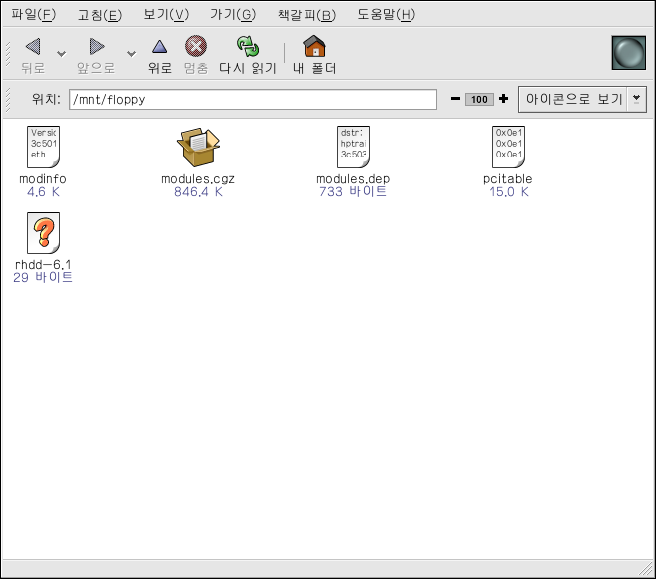The width and height of the screenshot is (656, 579).
Task: Expand the Forward history dropdown arrow
Action: (x=130, y=54)
